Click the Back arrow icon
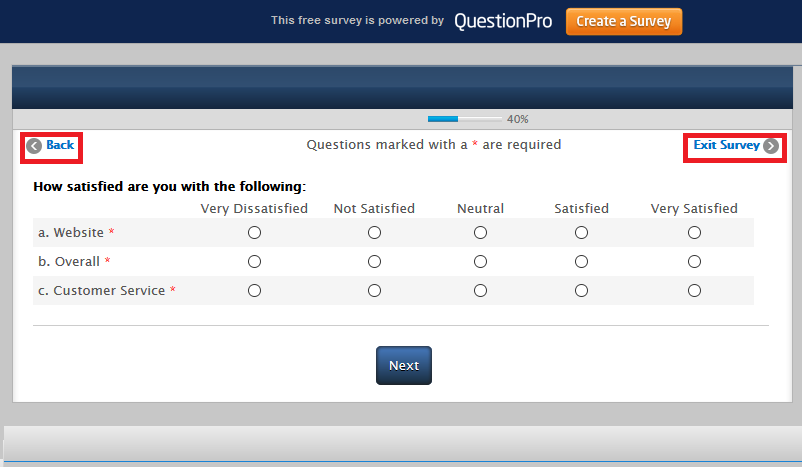 (x=34, y=146)
